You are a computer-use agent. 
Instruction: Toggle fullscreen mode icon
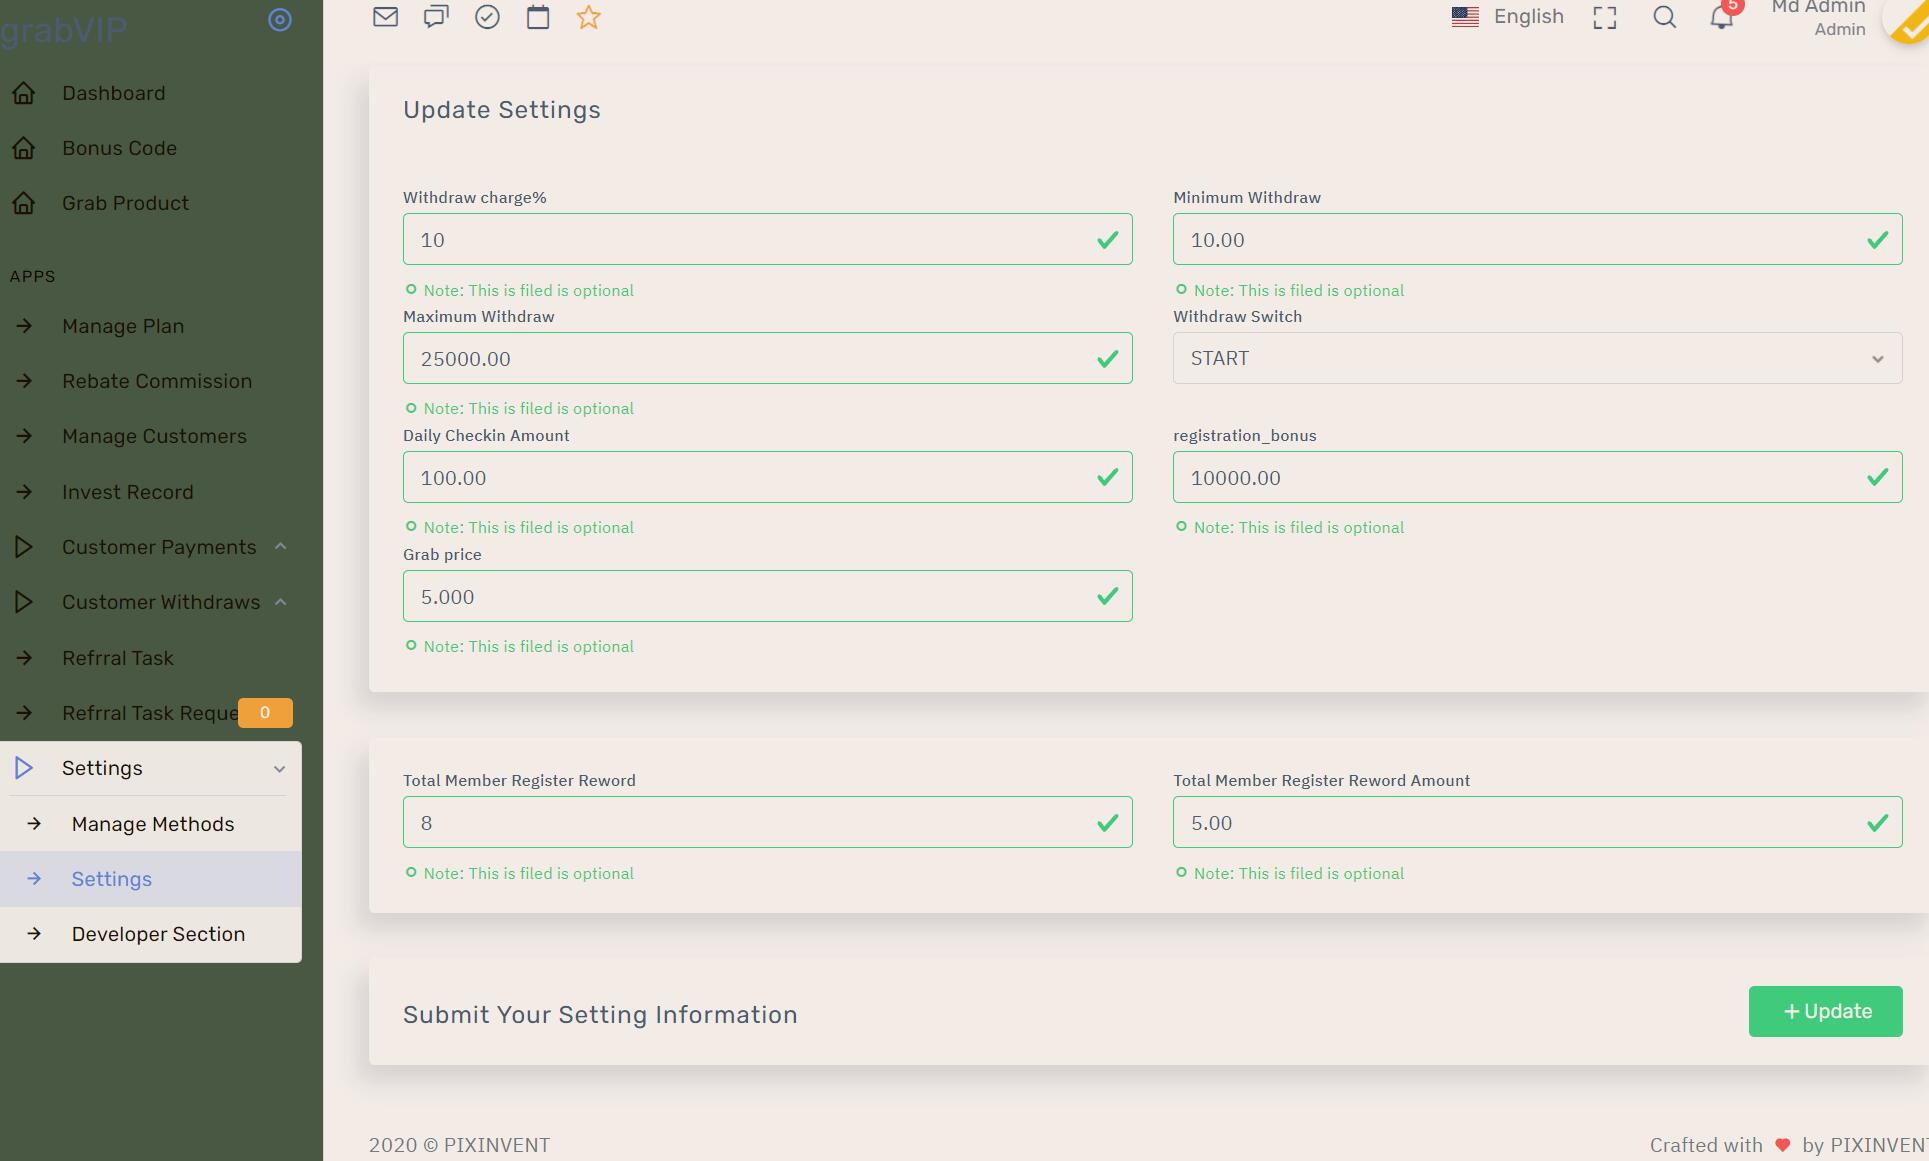click(1605, 18)
